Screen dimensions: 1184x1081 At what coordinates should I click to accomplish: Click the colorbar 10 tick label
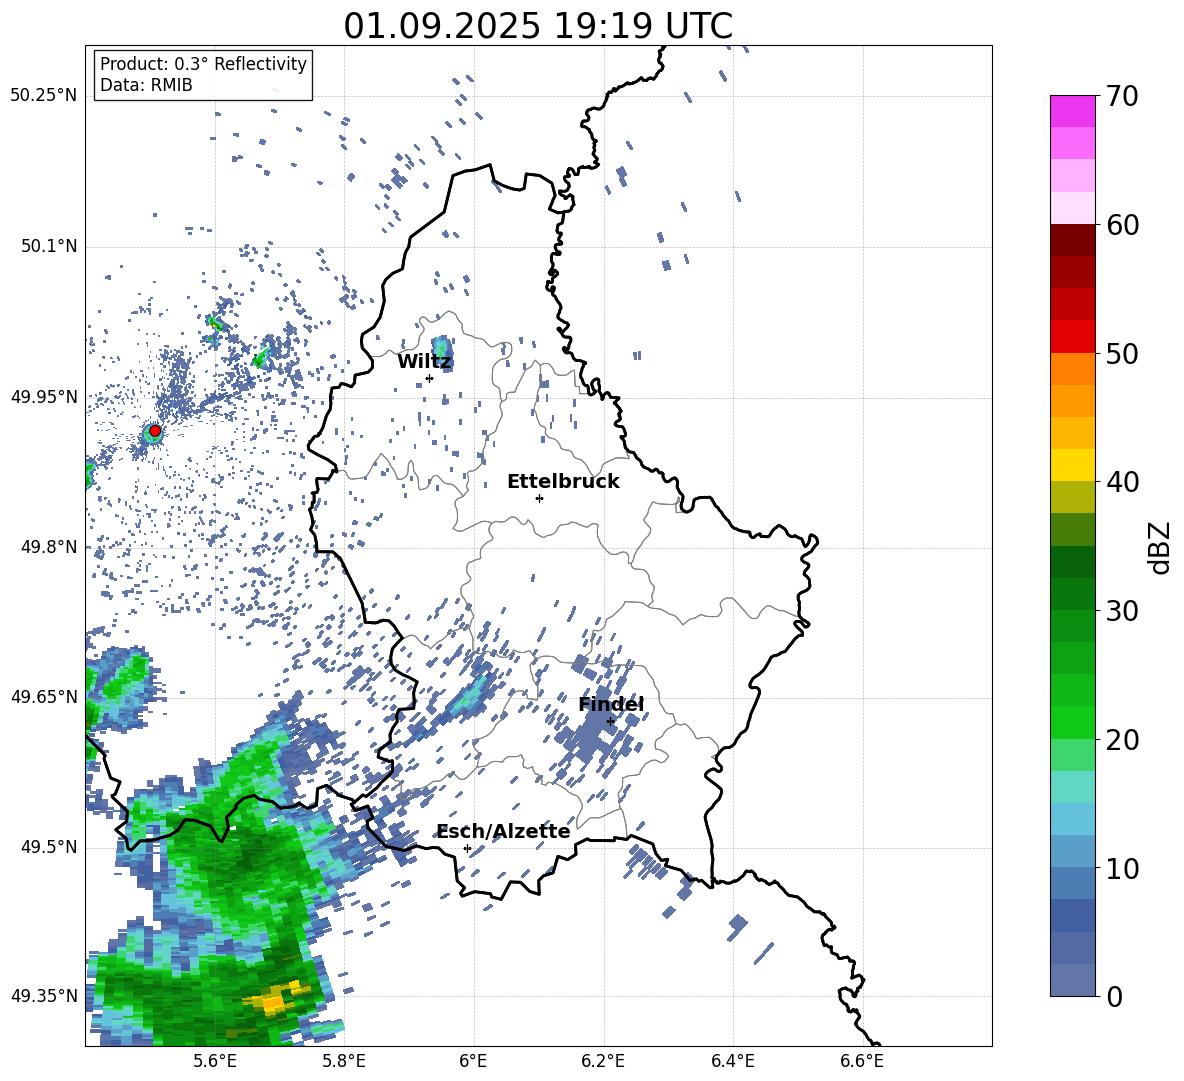pyautogui.click(x=1122, y=868)
